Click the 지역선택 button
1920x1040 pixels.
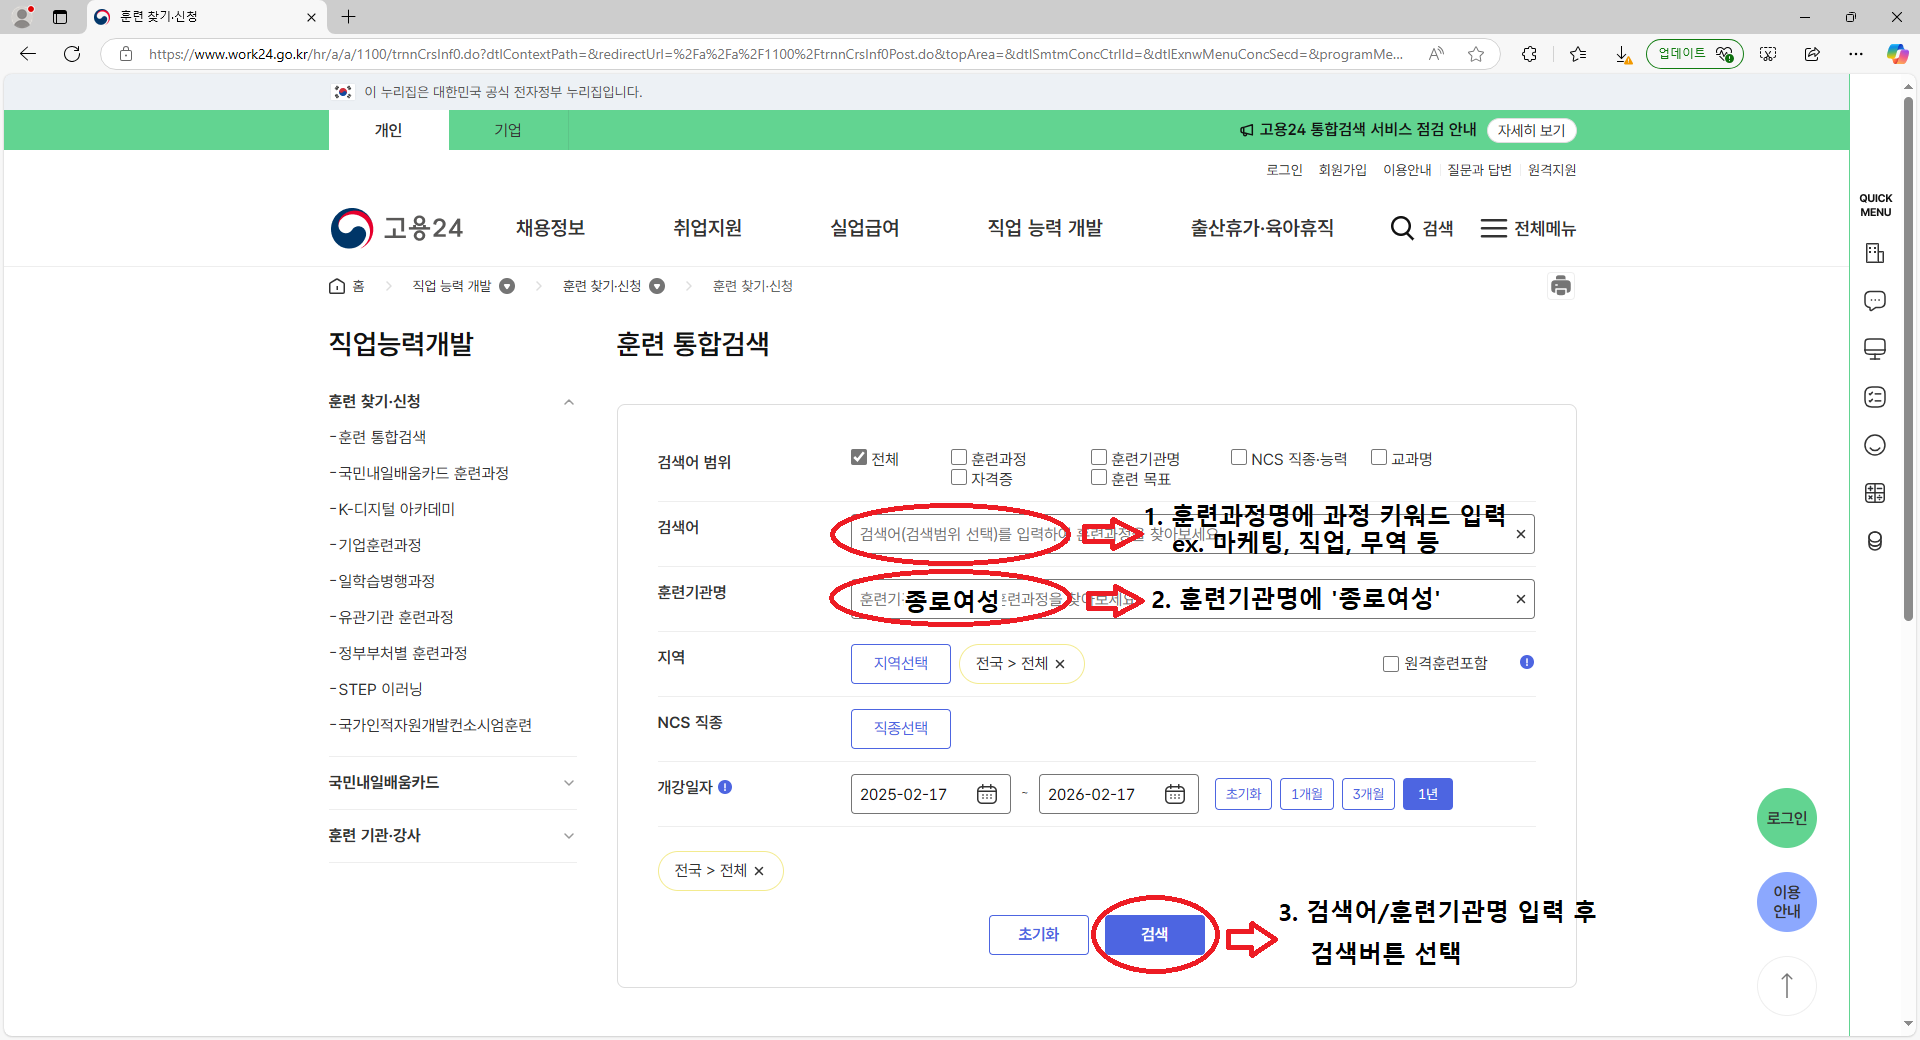(900, 663)
